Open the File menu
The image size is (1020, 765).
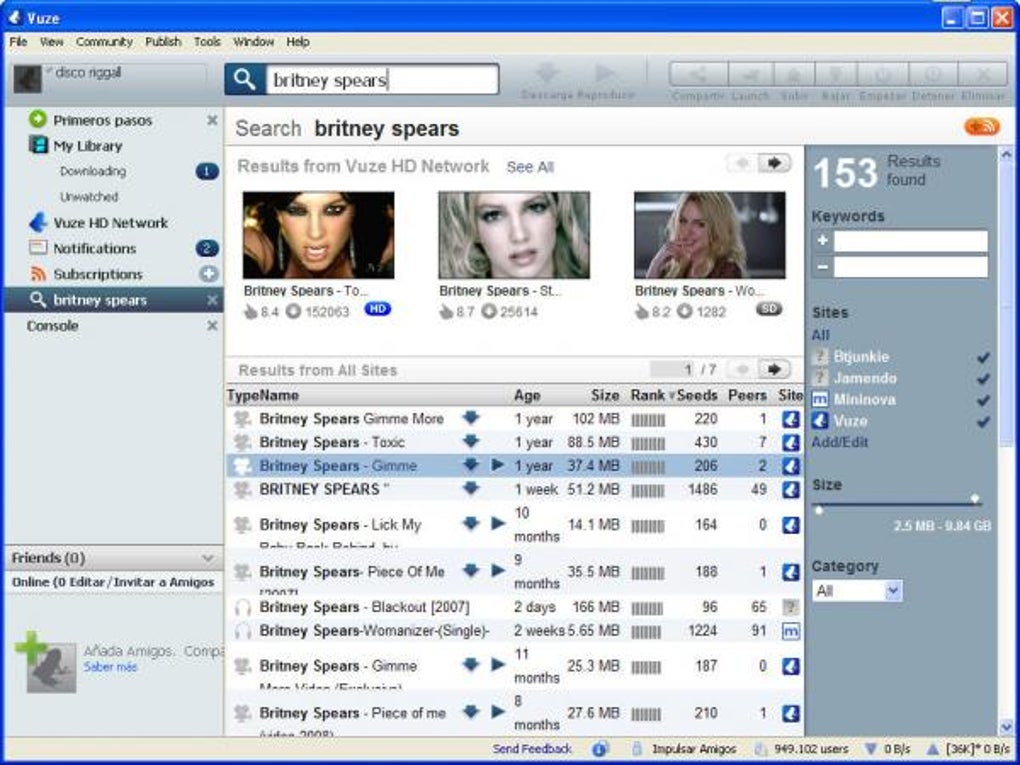[18, 42]
